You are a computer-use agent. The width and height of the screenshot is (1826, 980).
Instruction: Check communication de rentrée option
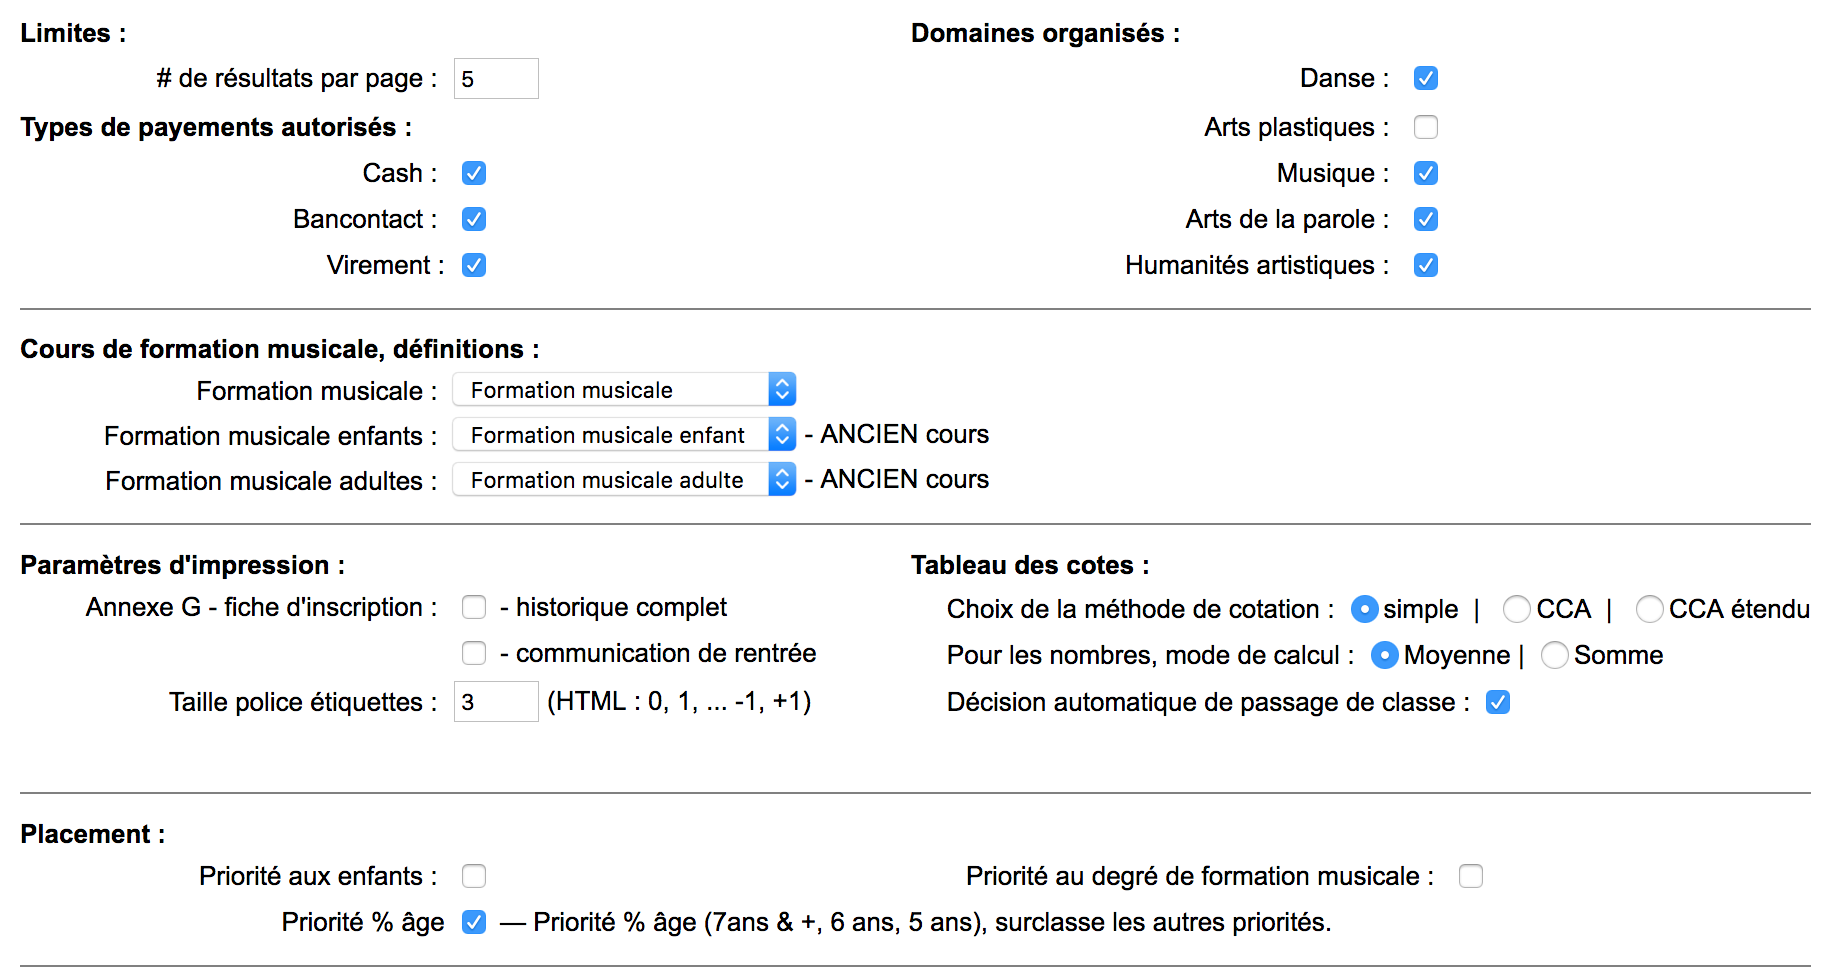tap(474, 653)
